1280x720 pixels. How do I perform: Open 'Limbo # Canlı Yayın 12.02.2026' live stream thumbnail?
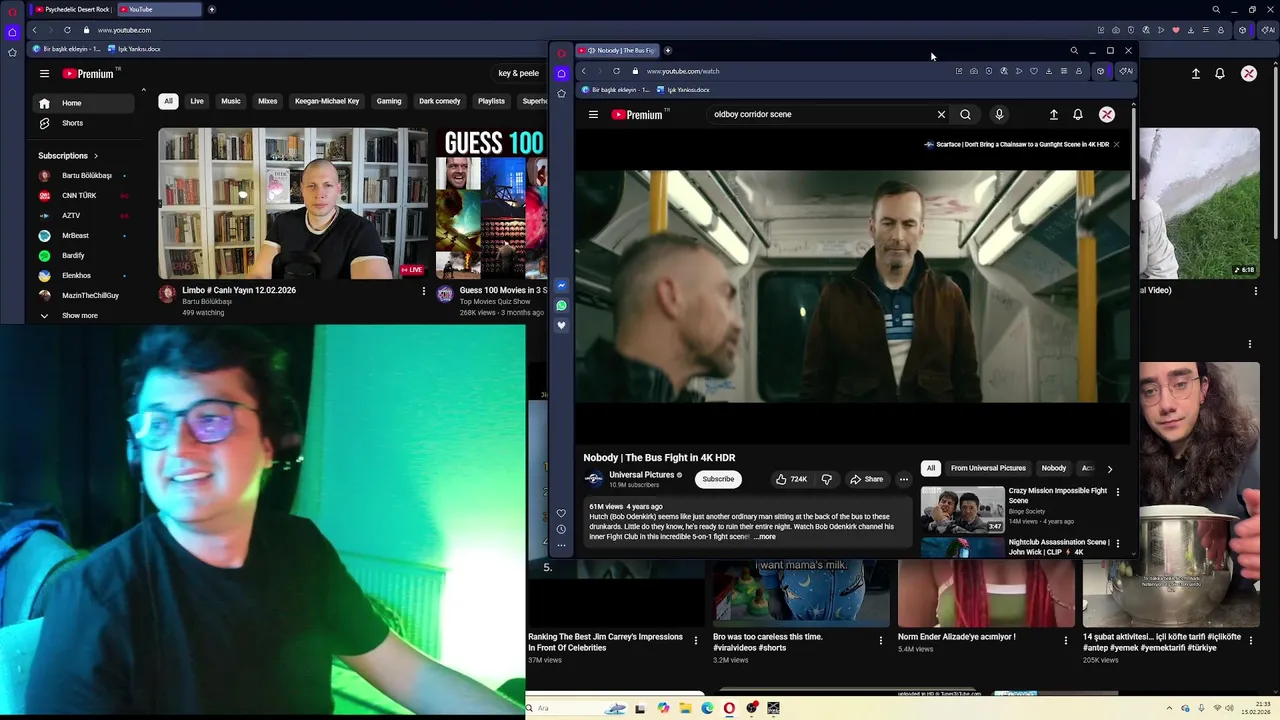point(292,203)
